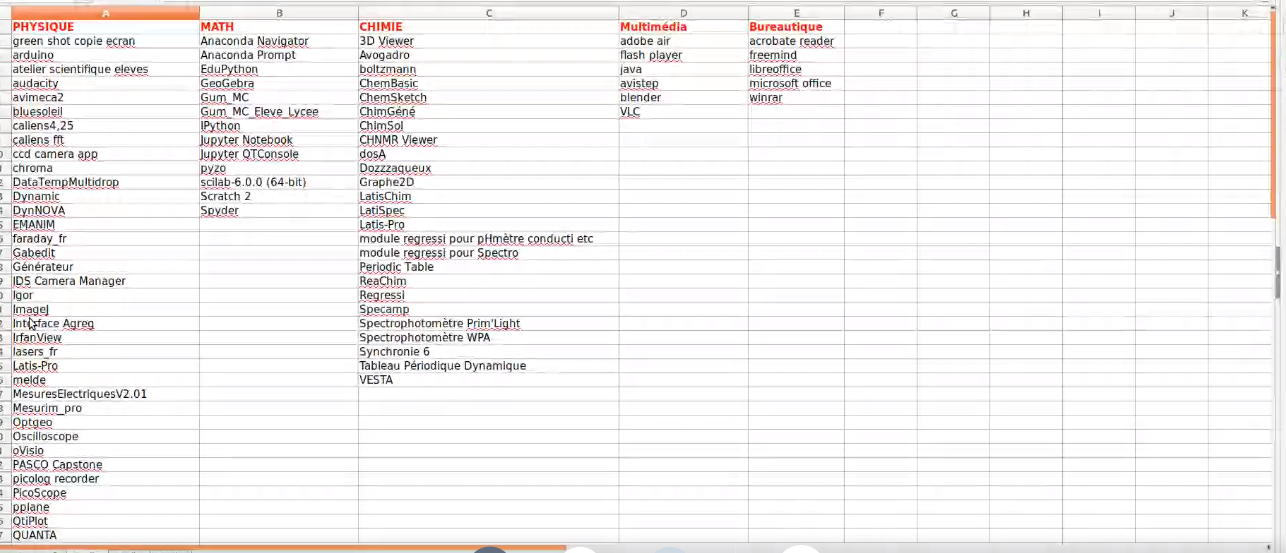Viewport: 1286px width, 553px height.
Task: Select the 'acrobate reader' cell
Action: (x=796, y=41)
